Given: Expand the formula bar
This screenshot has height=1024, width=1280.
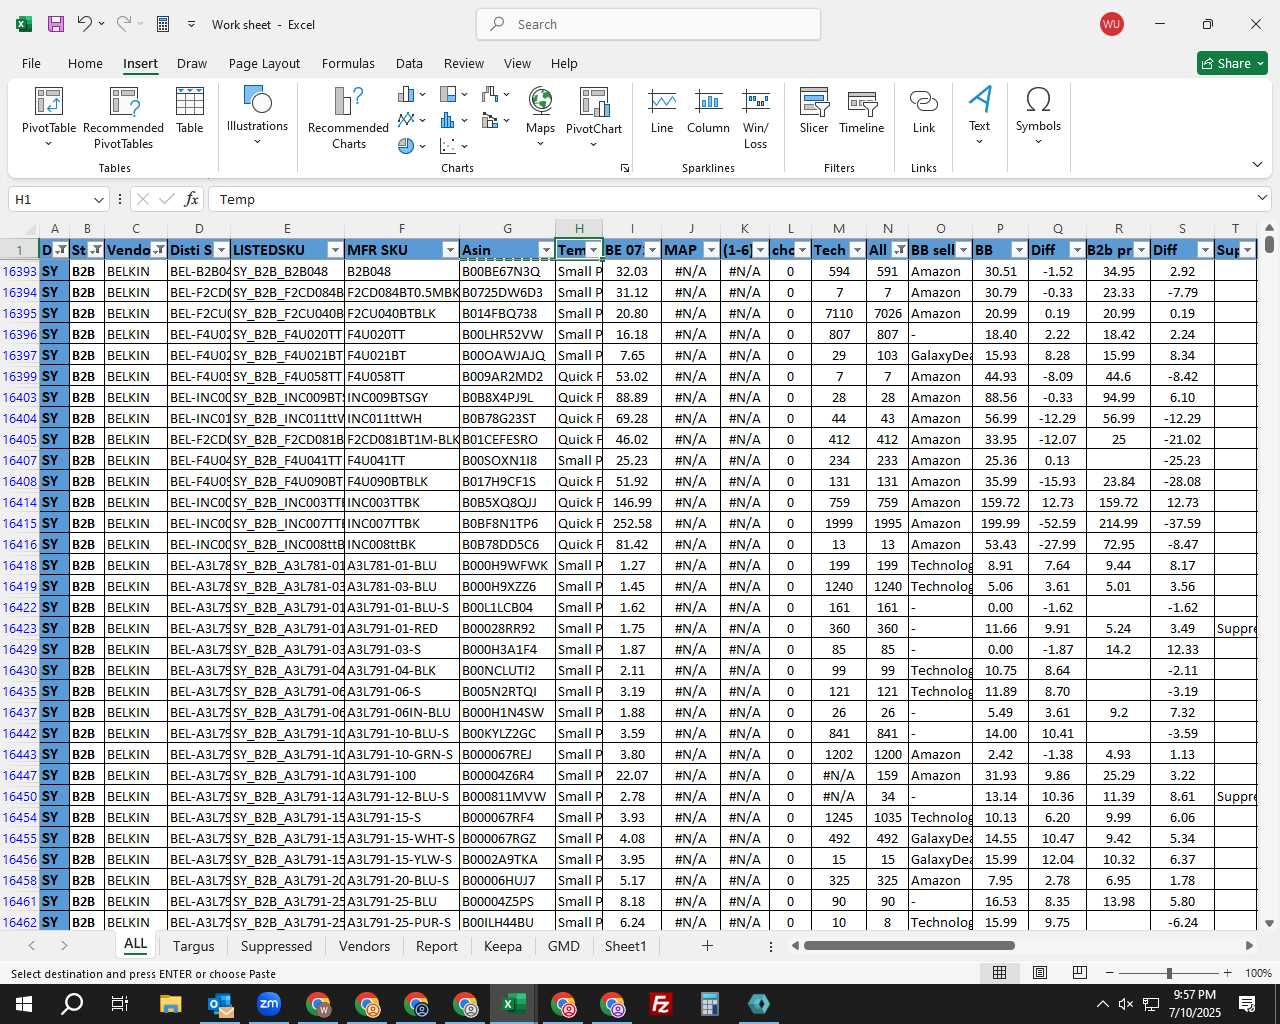Looking at the screenshot, I should pyautogui.click(x=1262, y=198).
